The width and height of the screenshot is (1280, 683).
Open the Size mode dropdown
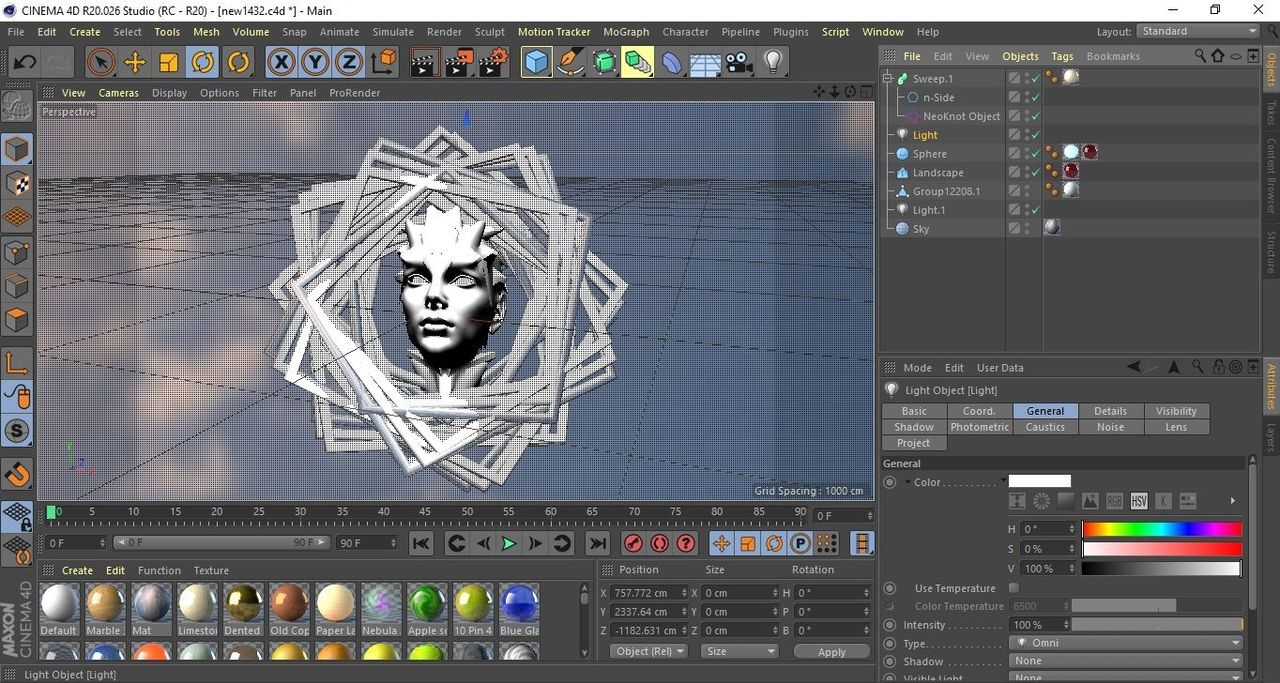point(739,651)
